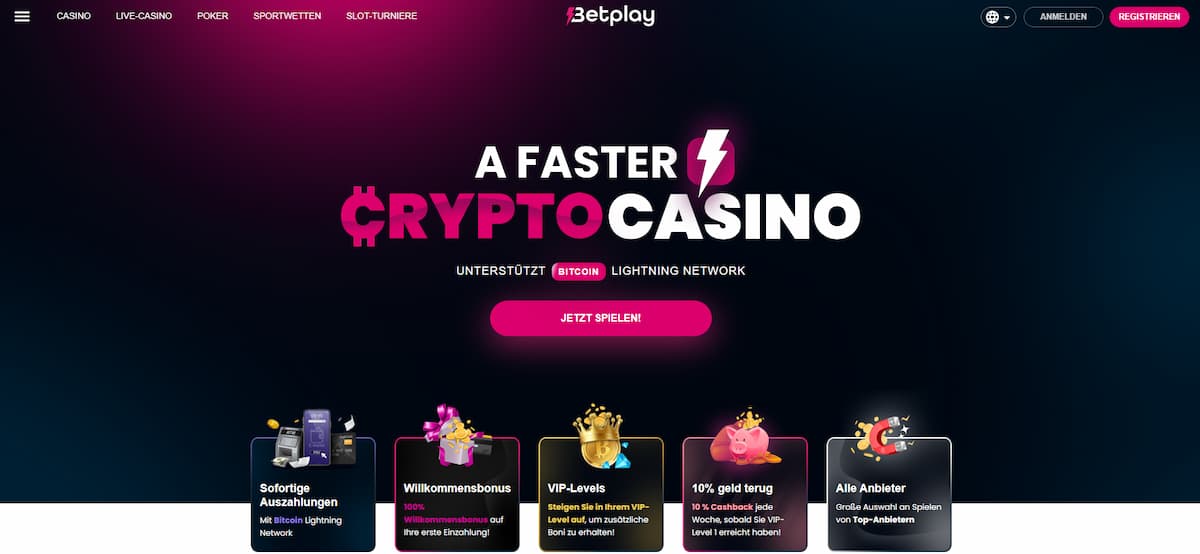Click the Anmelden button

click(1063, 17)
